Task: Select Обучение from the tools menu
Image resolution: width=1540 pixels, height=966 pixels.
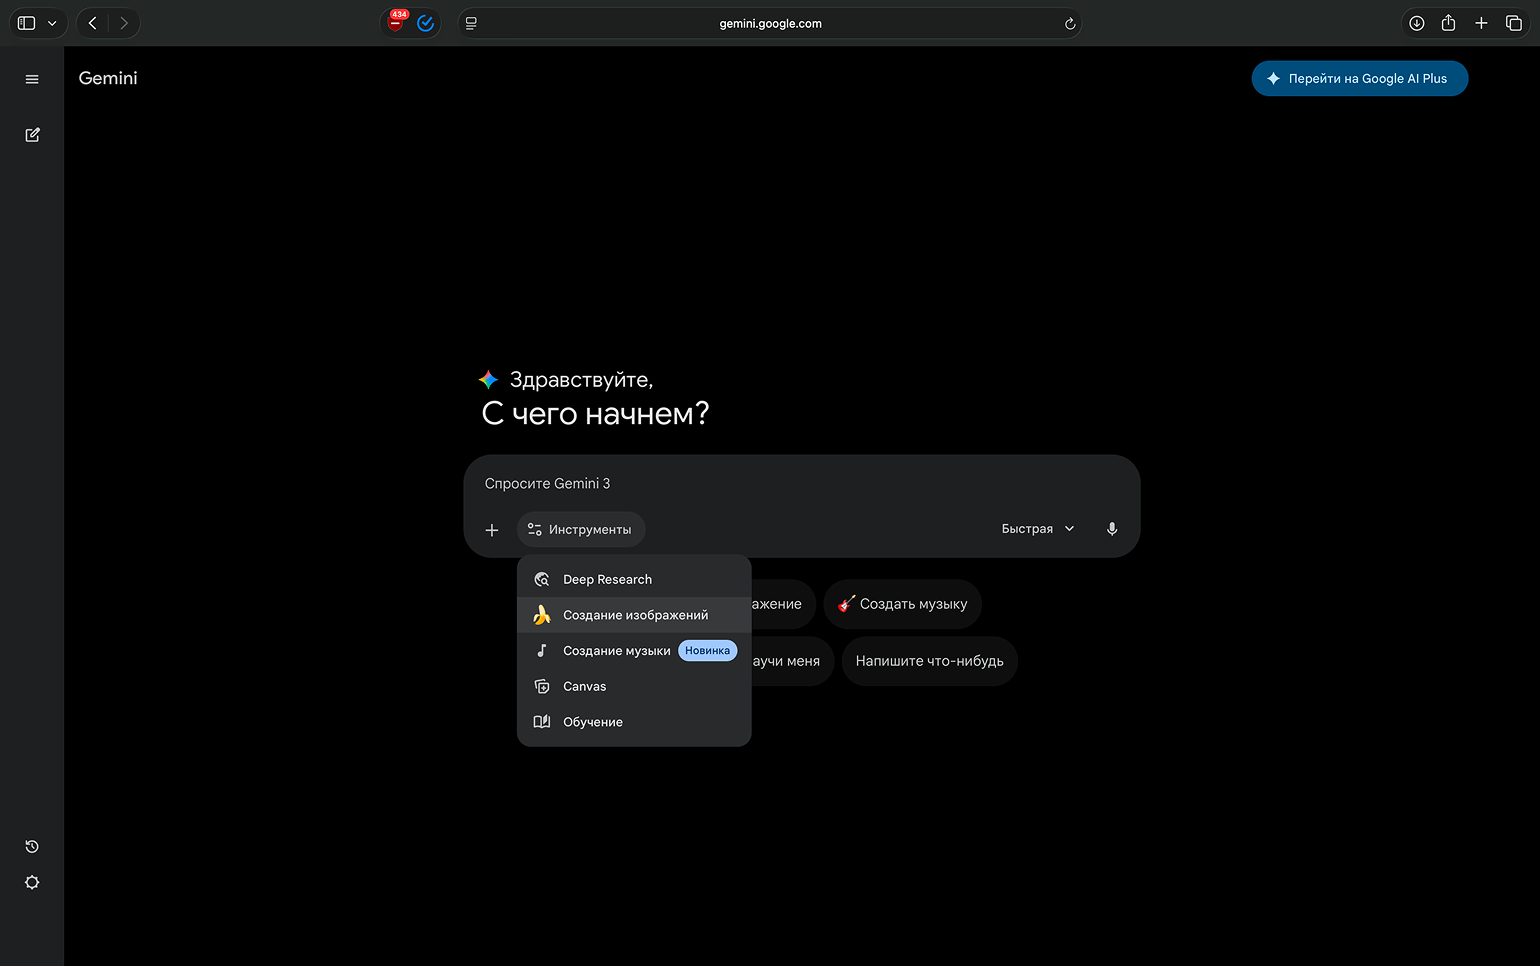Action: tap(593, 722)
